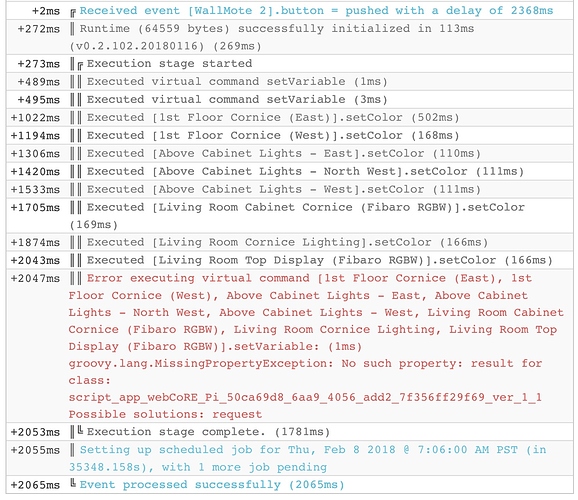The height and width of the screenshot is (500, 578).
Task: Click the Event processed successfully (2065ms) line
Action: pyautogui.click(x=212, y=485)
